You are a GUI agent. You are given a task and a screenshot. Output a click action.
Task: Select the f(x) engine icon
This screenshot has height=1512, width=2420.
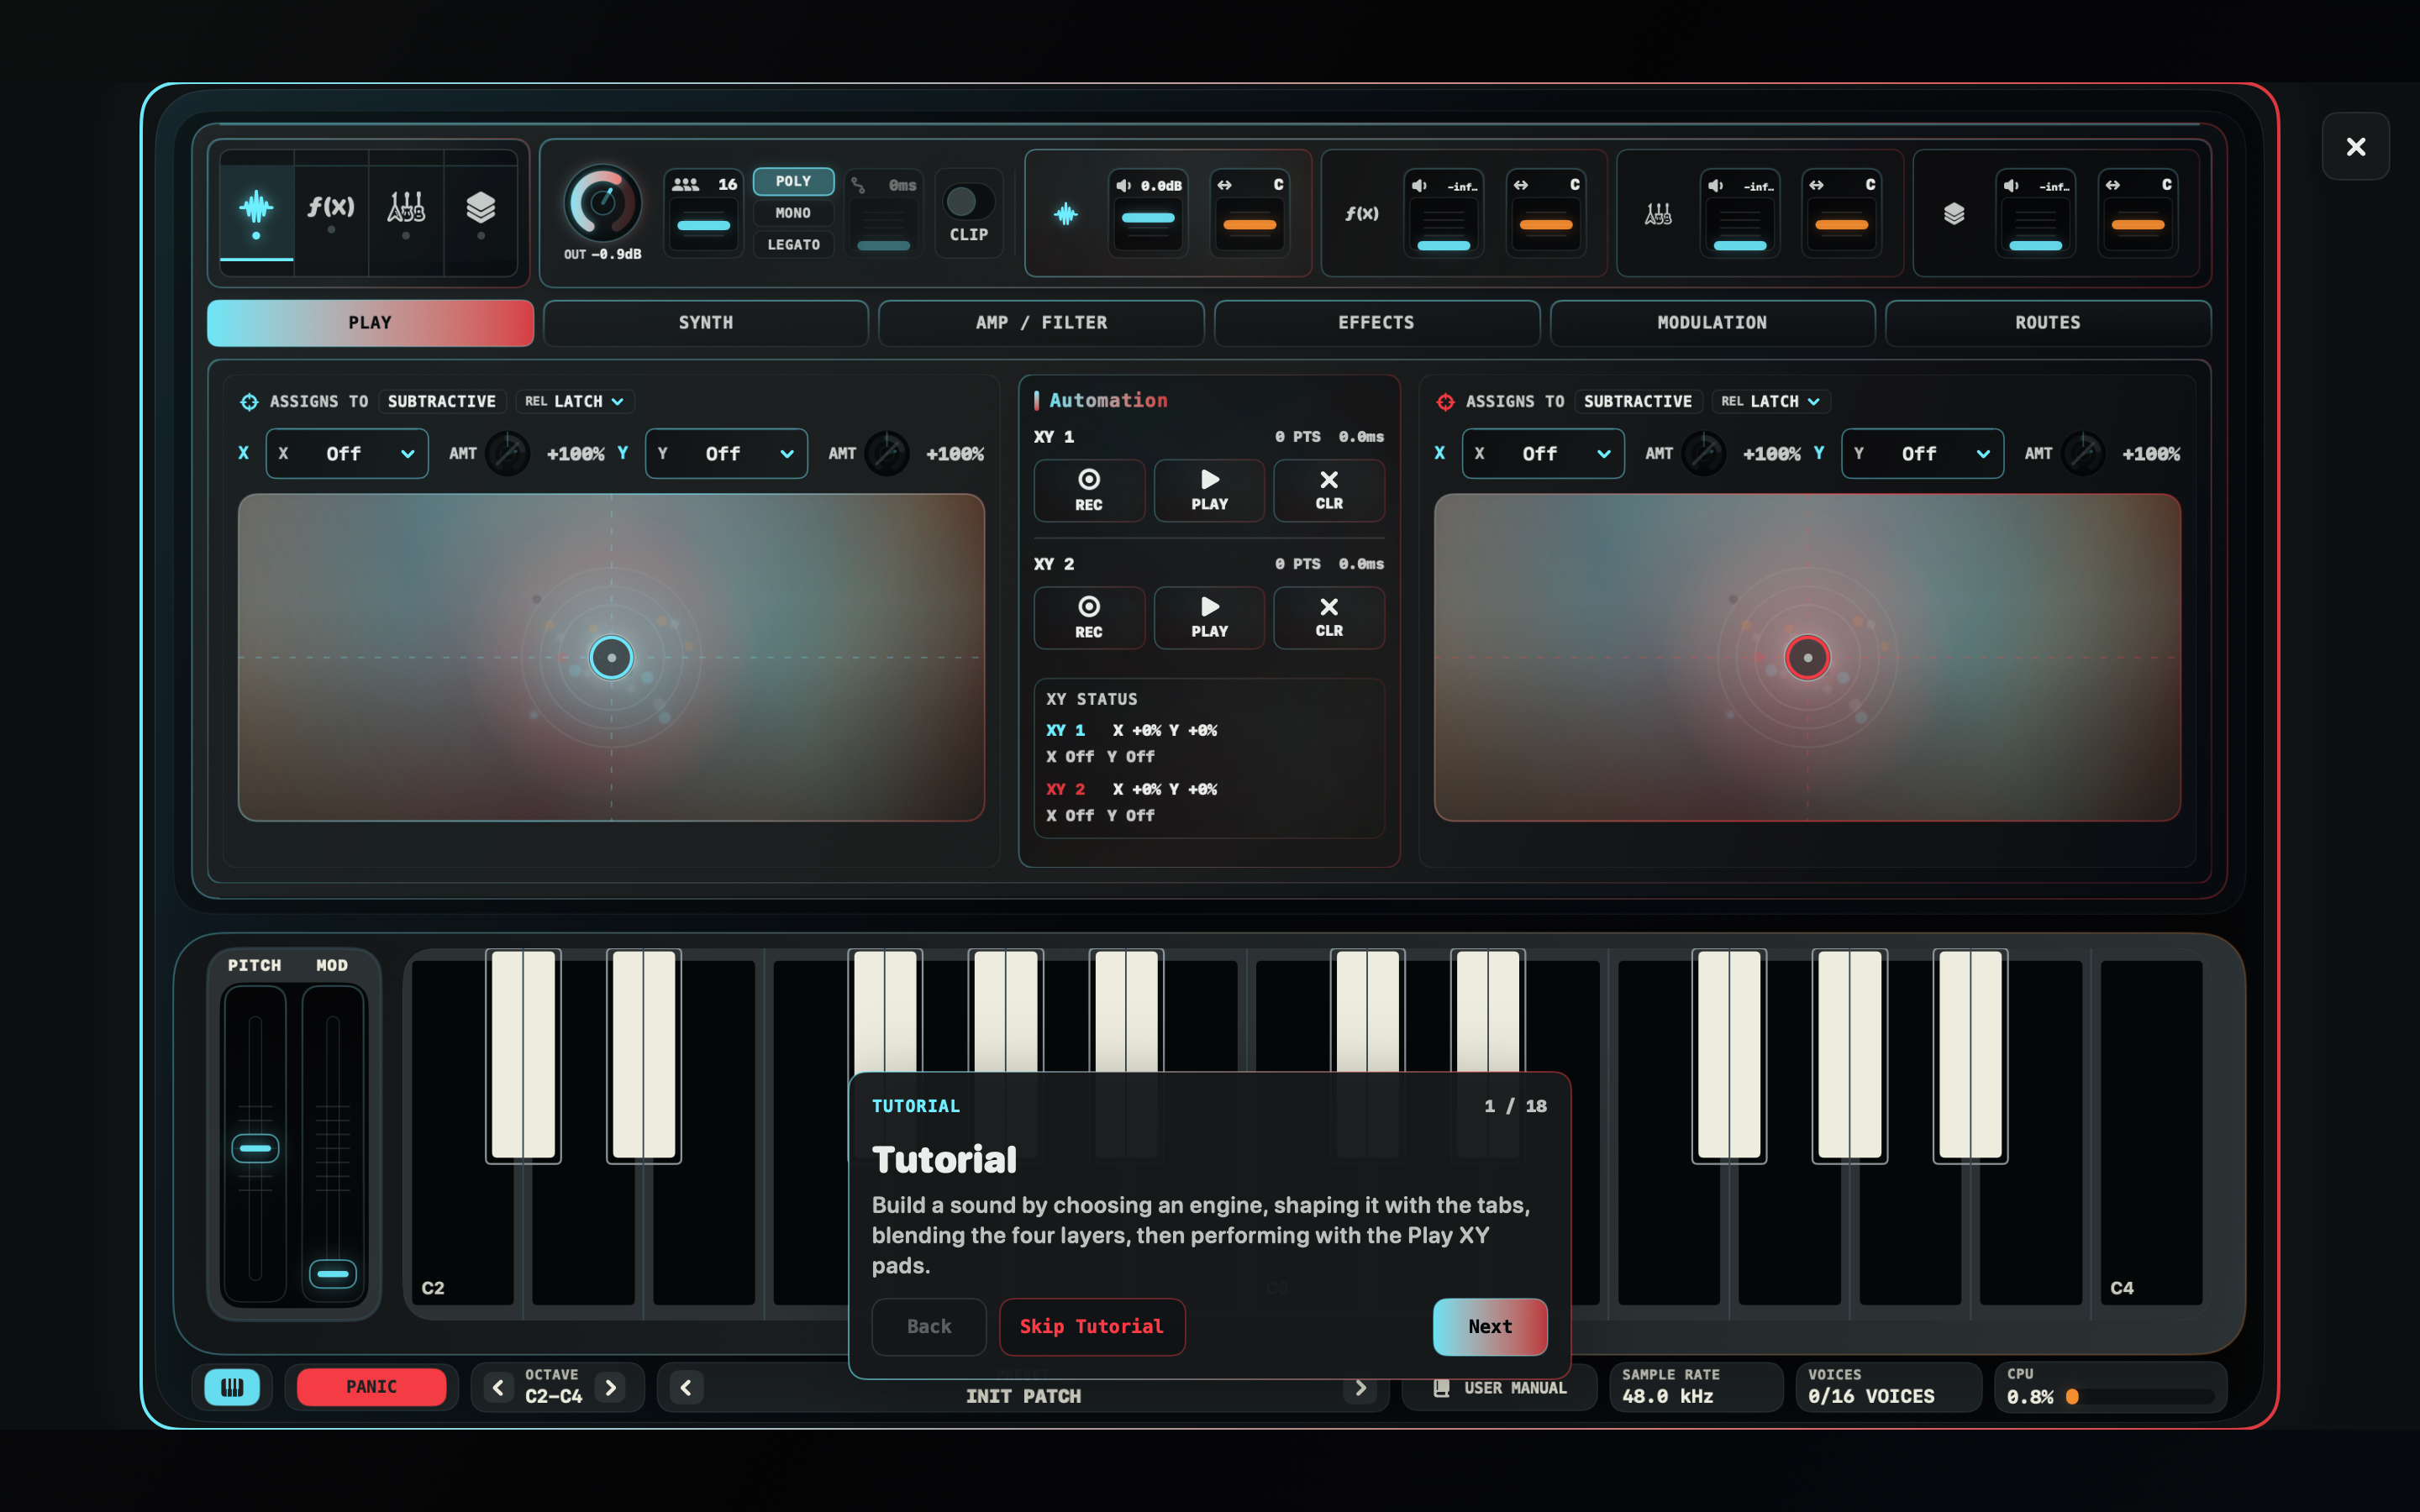tap(331, 208)
